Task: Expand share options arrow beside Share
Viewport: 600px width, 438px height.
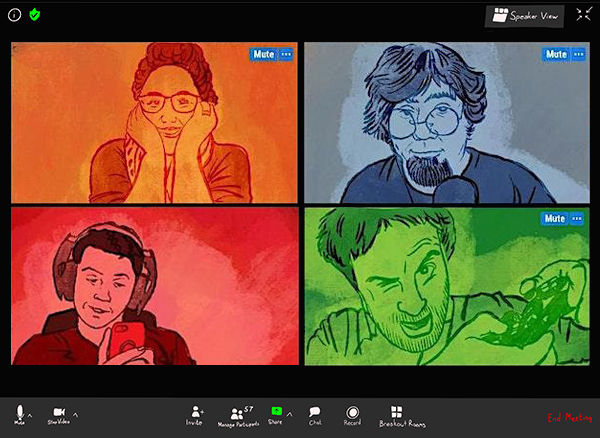Action: coord(290,414)
